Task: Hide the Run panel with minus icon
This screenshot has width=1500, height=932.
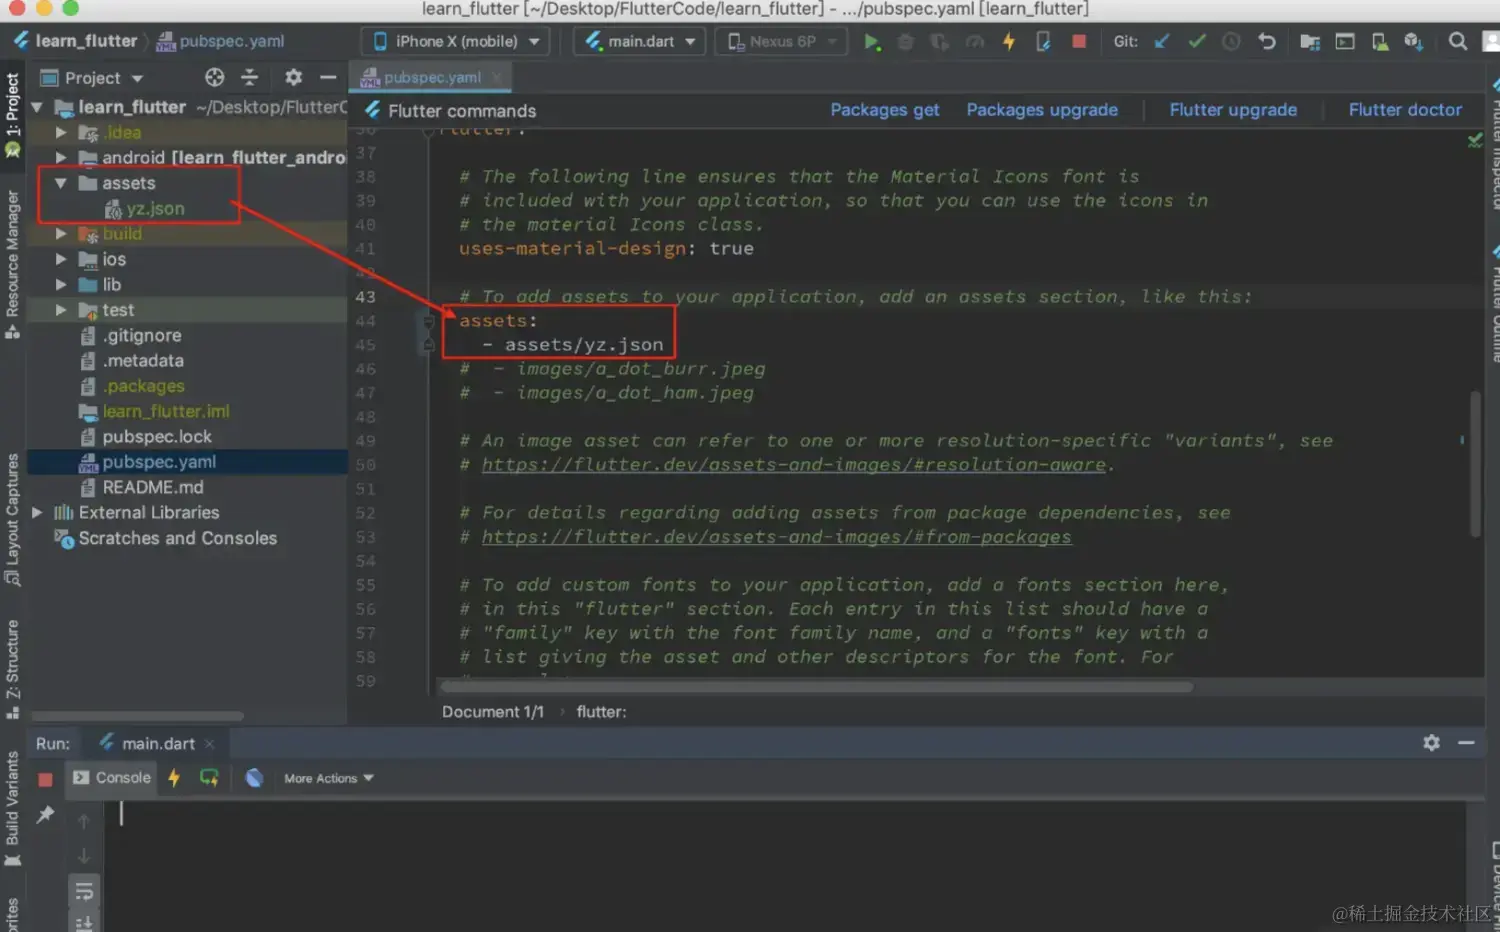Action: point(1466,743)
